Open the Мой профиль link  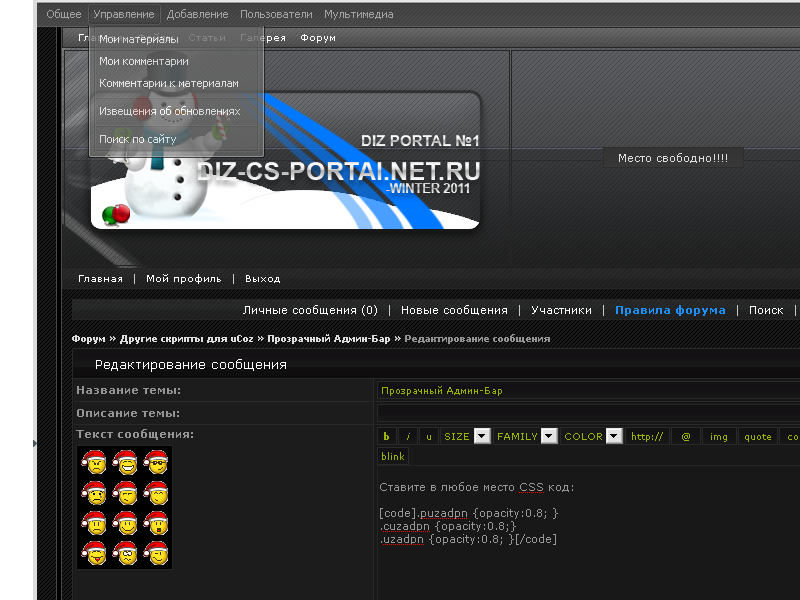pos(184,279)
